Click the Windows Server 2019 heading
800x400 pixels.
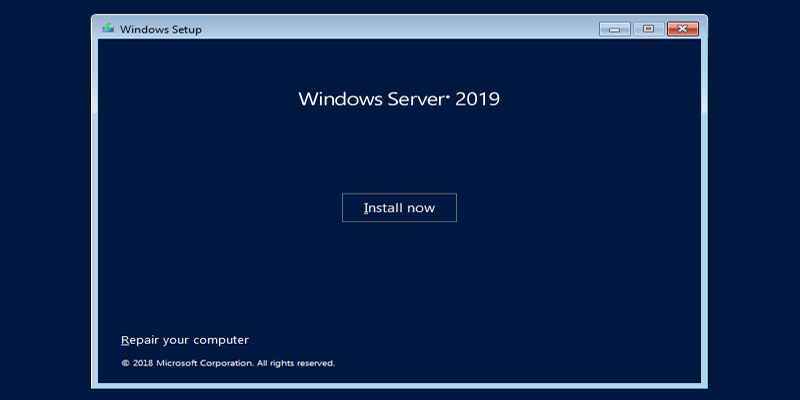point(399,99)
